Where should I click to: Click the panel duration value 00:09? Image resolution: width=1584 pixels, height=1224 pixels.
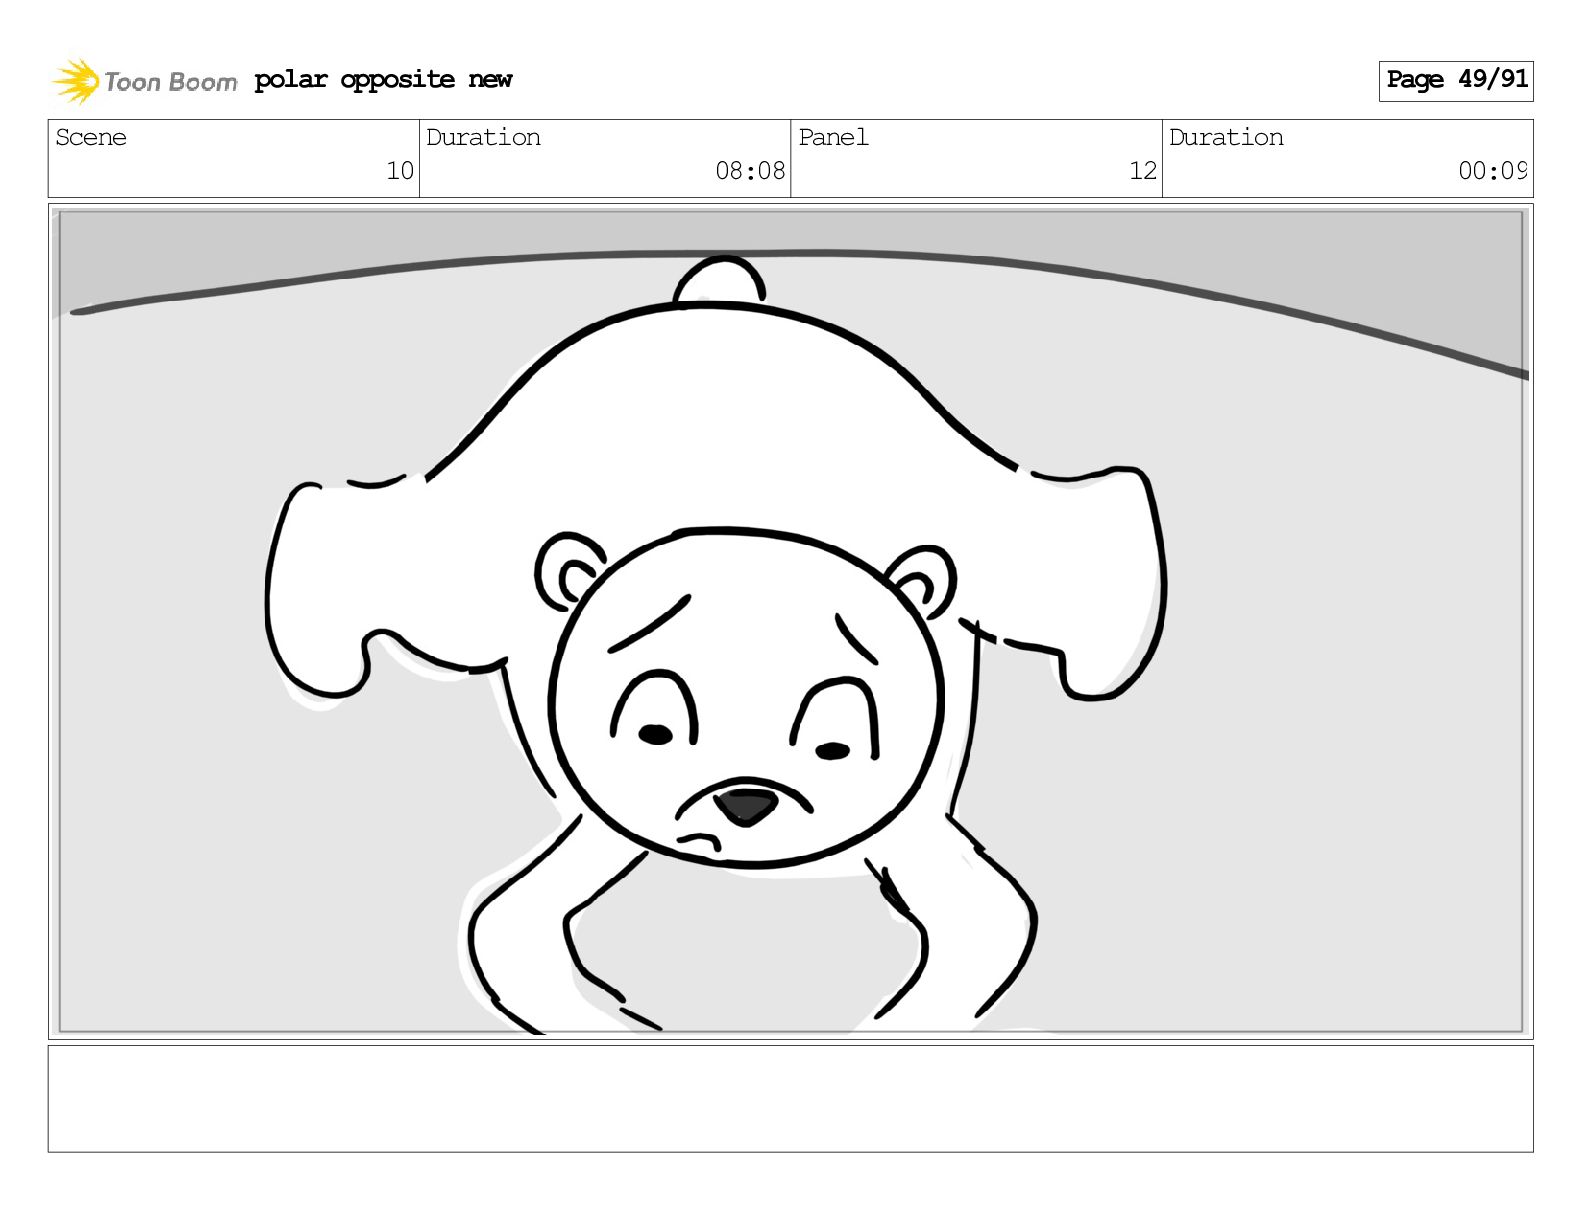(1492, 171)
